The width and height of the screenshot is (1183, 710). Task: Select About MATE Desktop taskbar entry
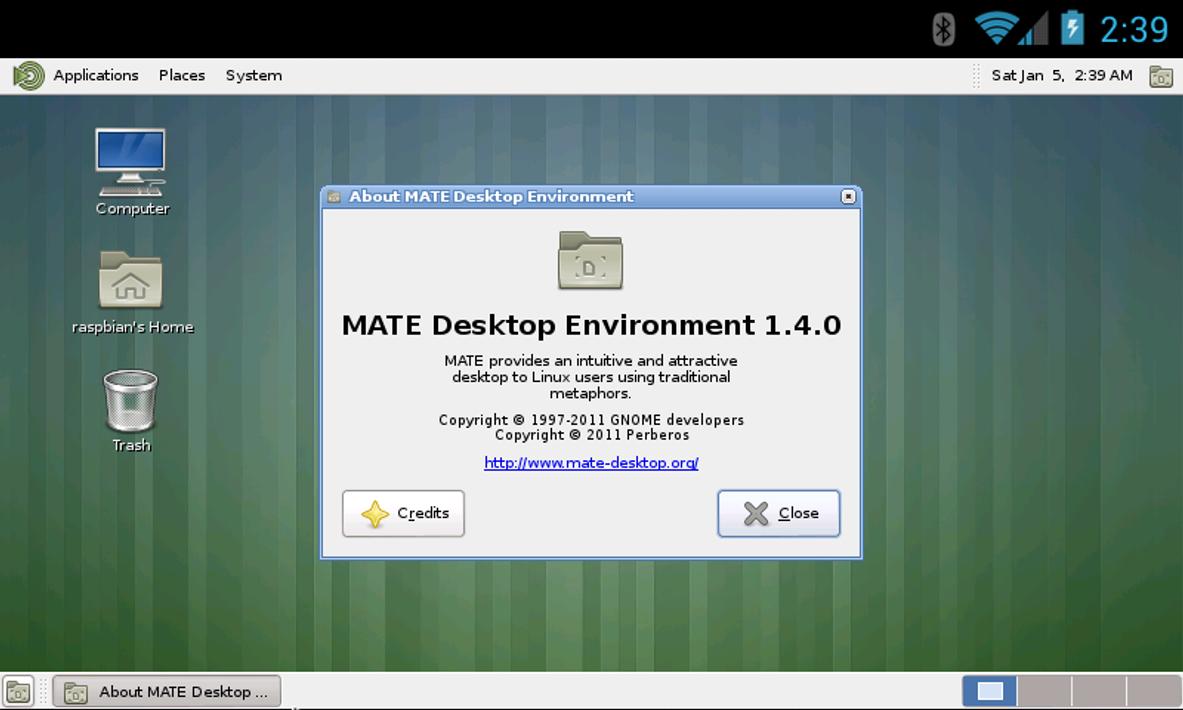point(167,691)
